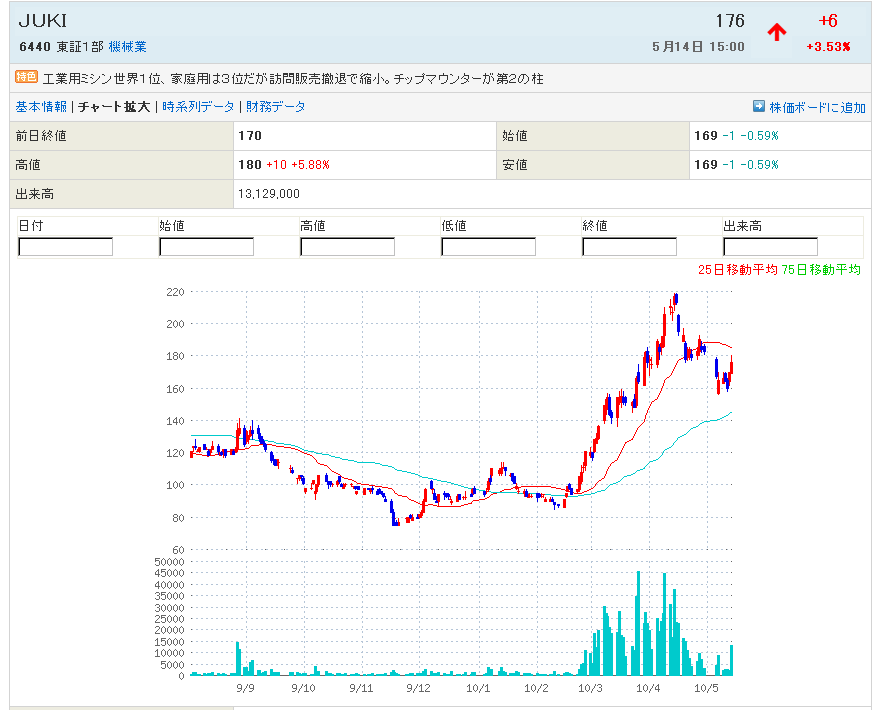This screenshot has height=710, width=880.
Task: Click the 出来高 input field above the chart
Action: (x=770, y=247)
